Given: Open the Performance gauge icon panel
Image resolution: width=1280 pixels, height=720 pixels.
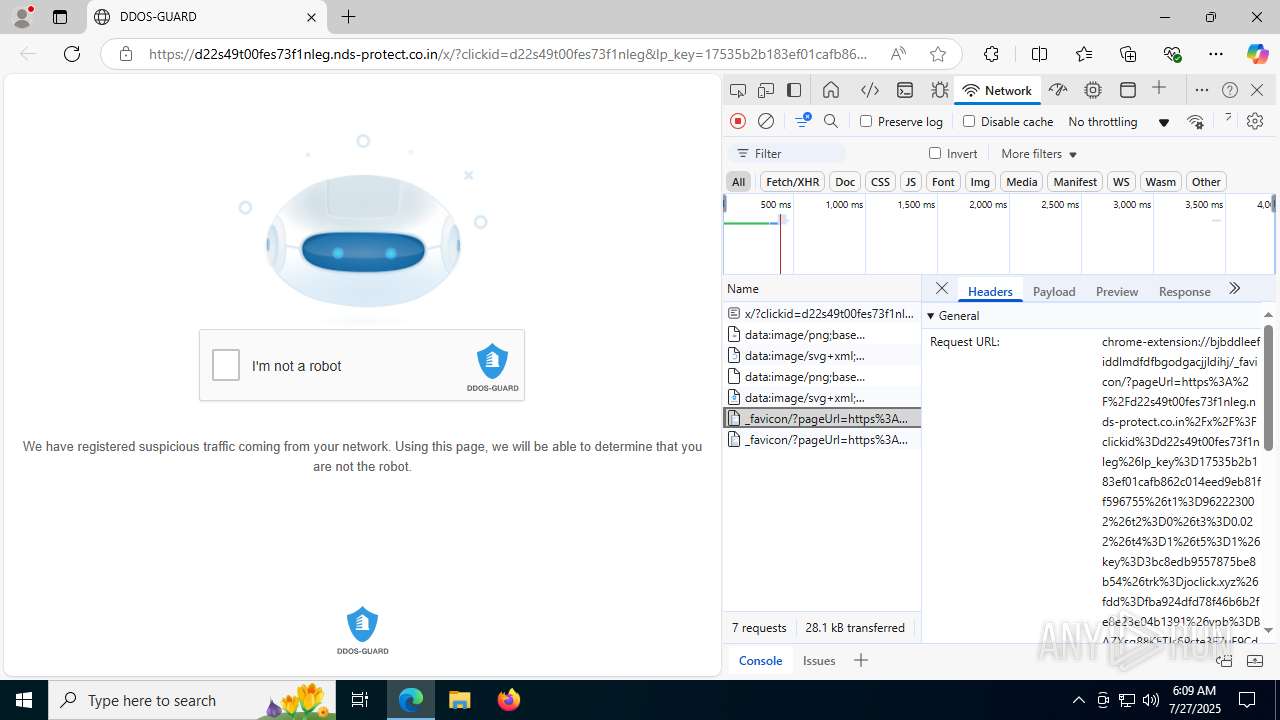Looking at the screenshot, I should (1058, 90).
